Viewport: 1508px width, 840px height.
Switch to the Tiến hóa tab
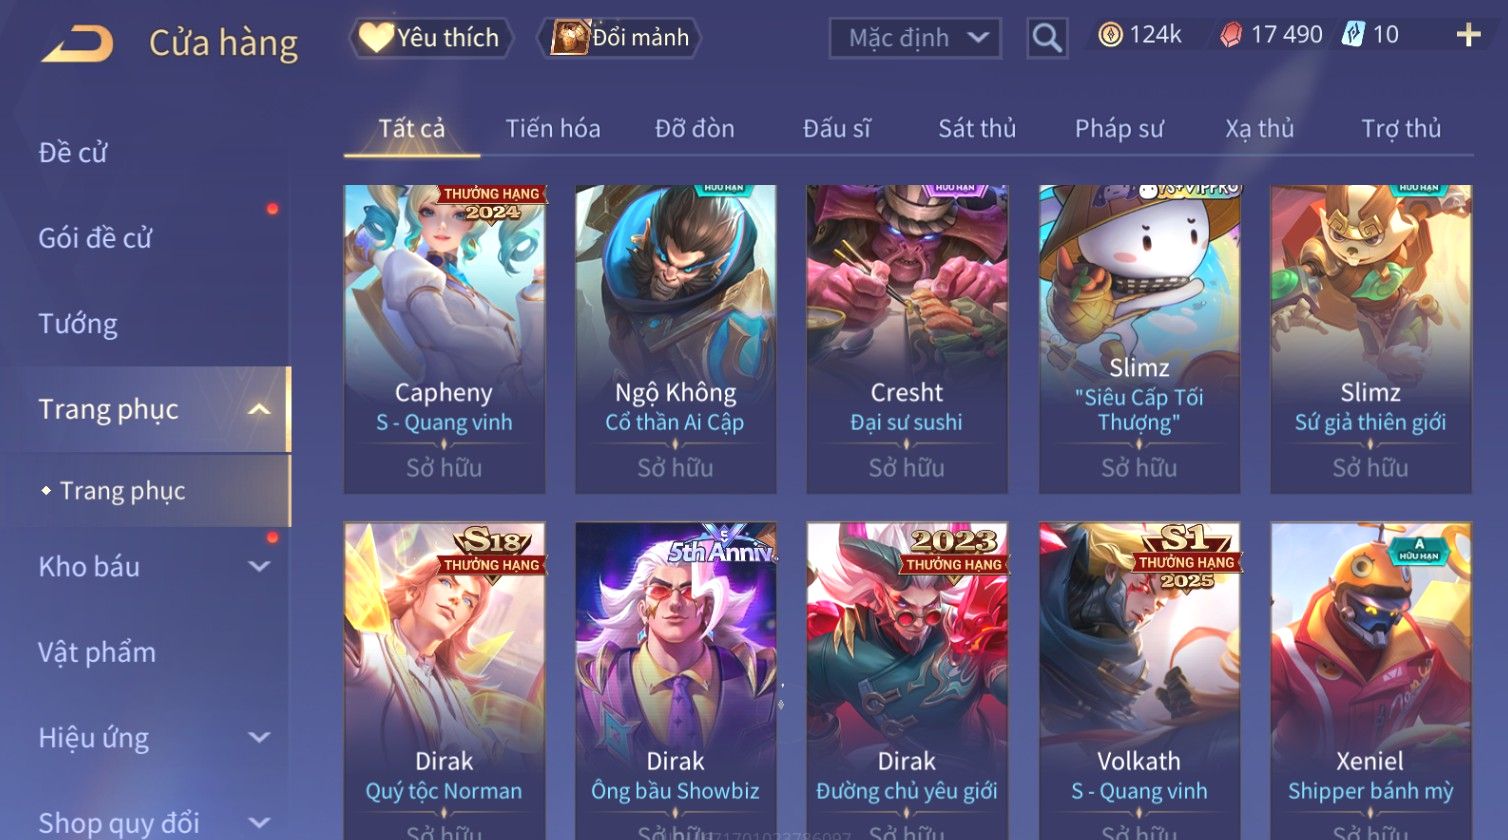pyautogui.click(x=553, y=129)
